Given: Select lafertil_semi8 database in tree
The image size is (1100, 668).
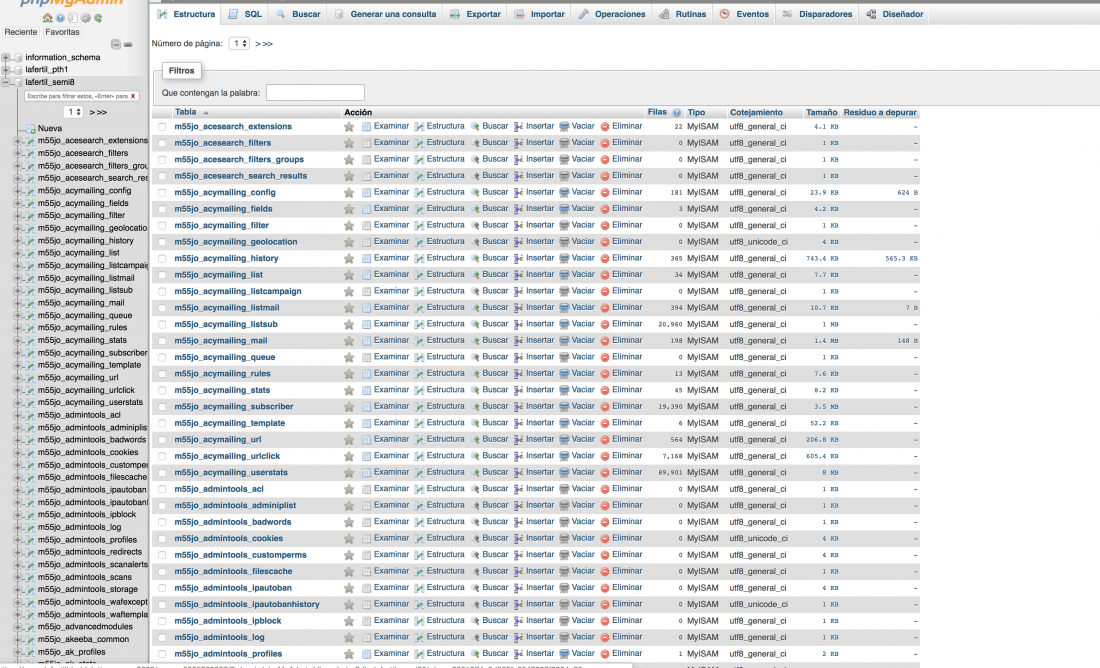Looking at the screenshot, I should 50,82.
